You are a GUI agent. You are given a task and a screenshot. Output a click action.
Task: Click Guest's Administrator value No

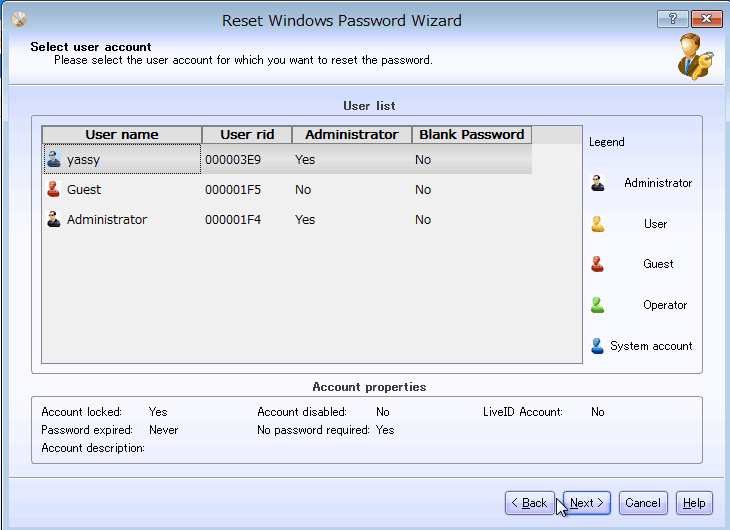(x=303, y=190)
